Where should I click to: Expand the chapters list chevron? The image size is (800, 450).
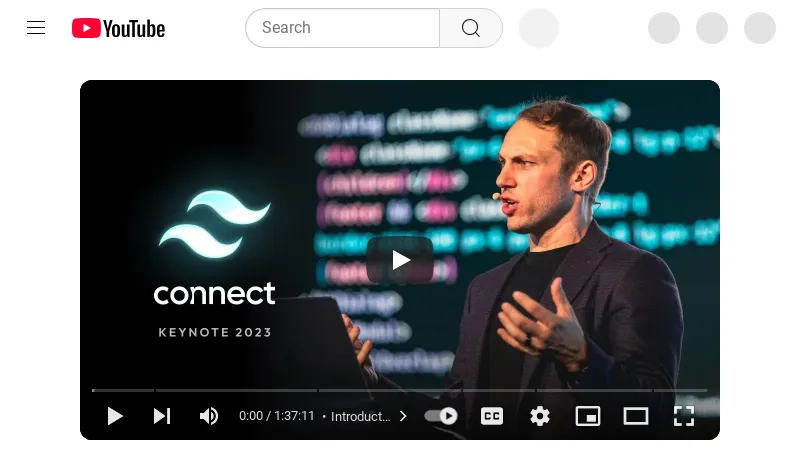click(x=403, y=416)
